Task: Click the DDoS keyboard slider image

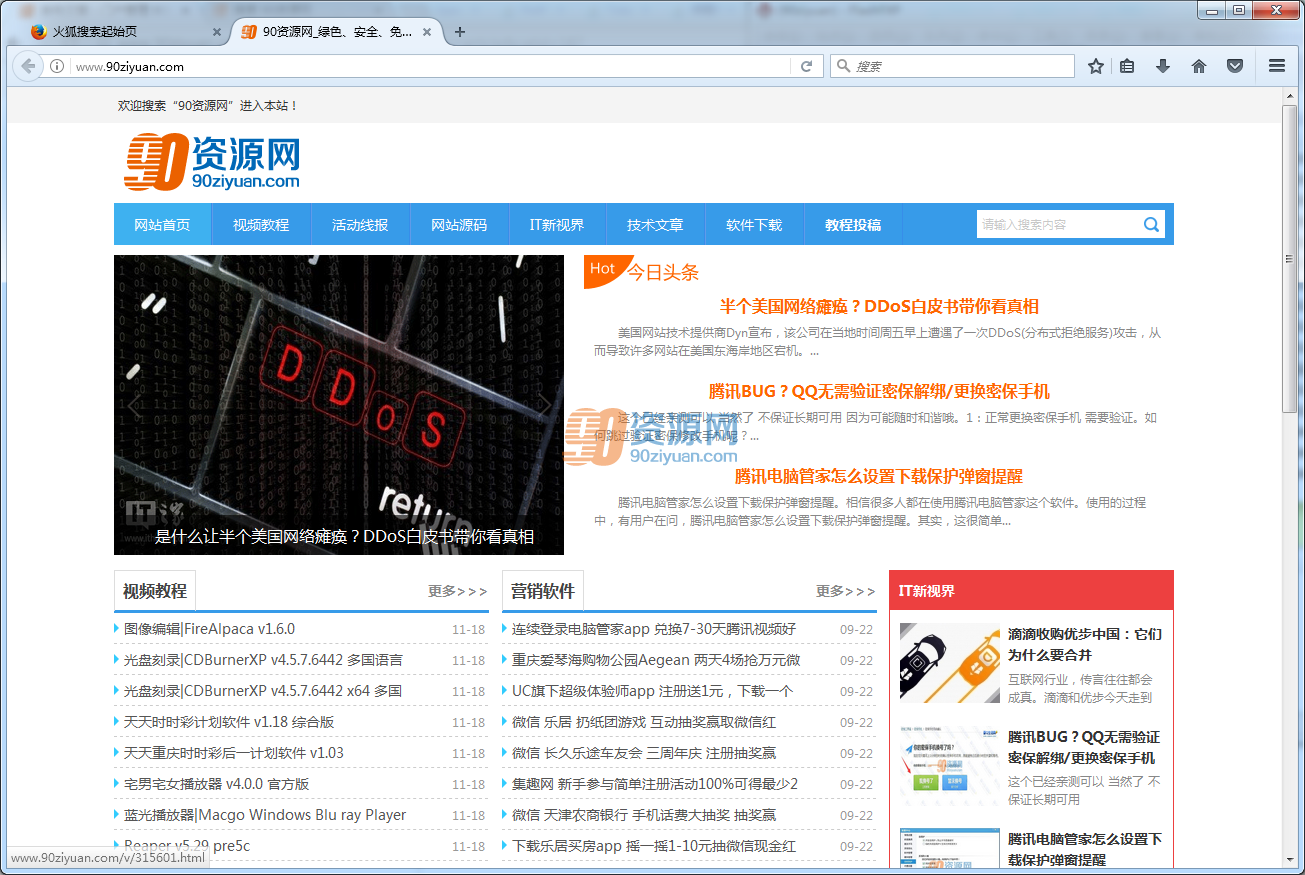Action: pos(339,405)
